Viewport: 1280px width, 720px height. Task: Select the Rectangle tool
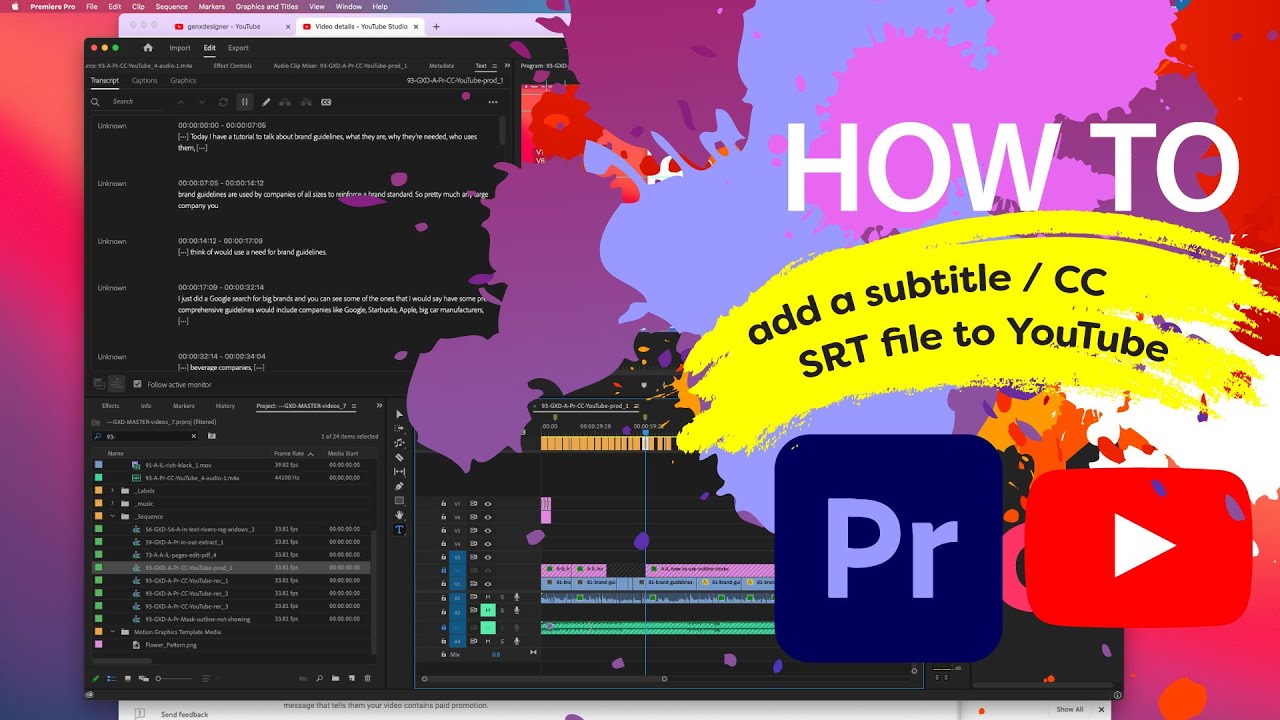(399, 500)
